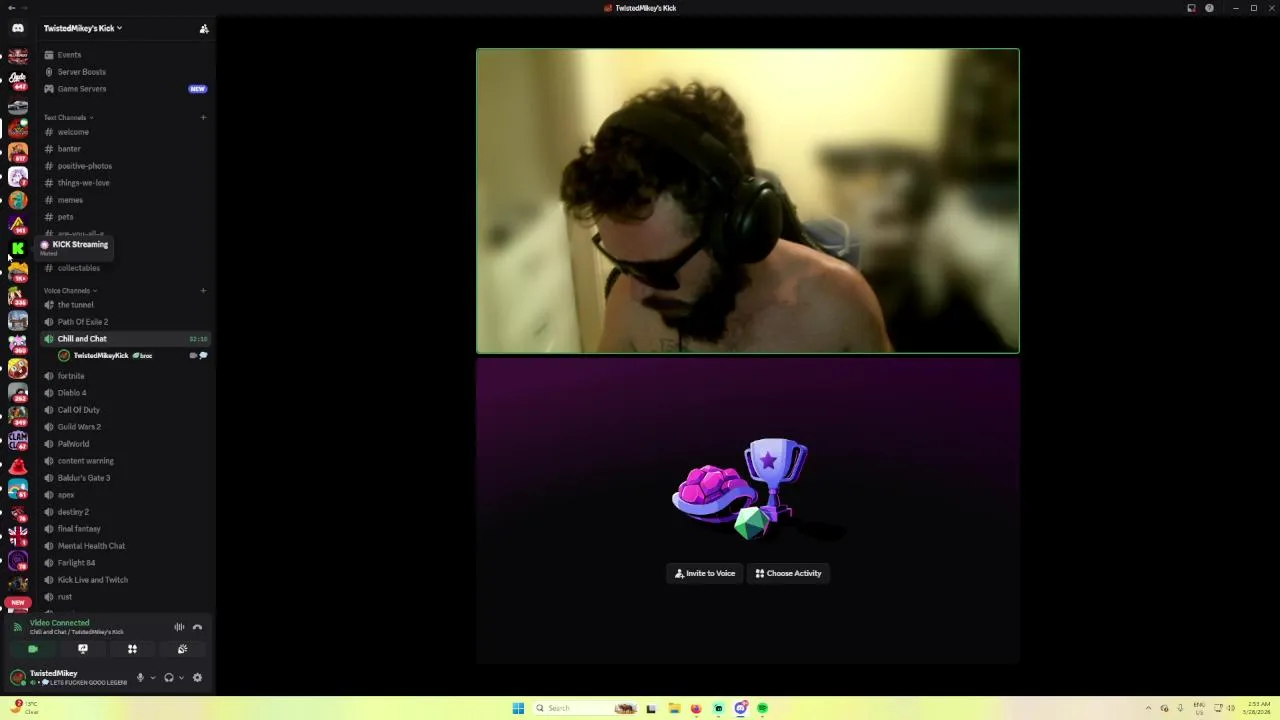The image size is (1280, 720).
Task: Open soundboard icon in voice panel
Action: [x=182, y=649]
